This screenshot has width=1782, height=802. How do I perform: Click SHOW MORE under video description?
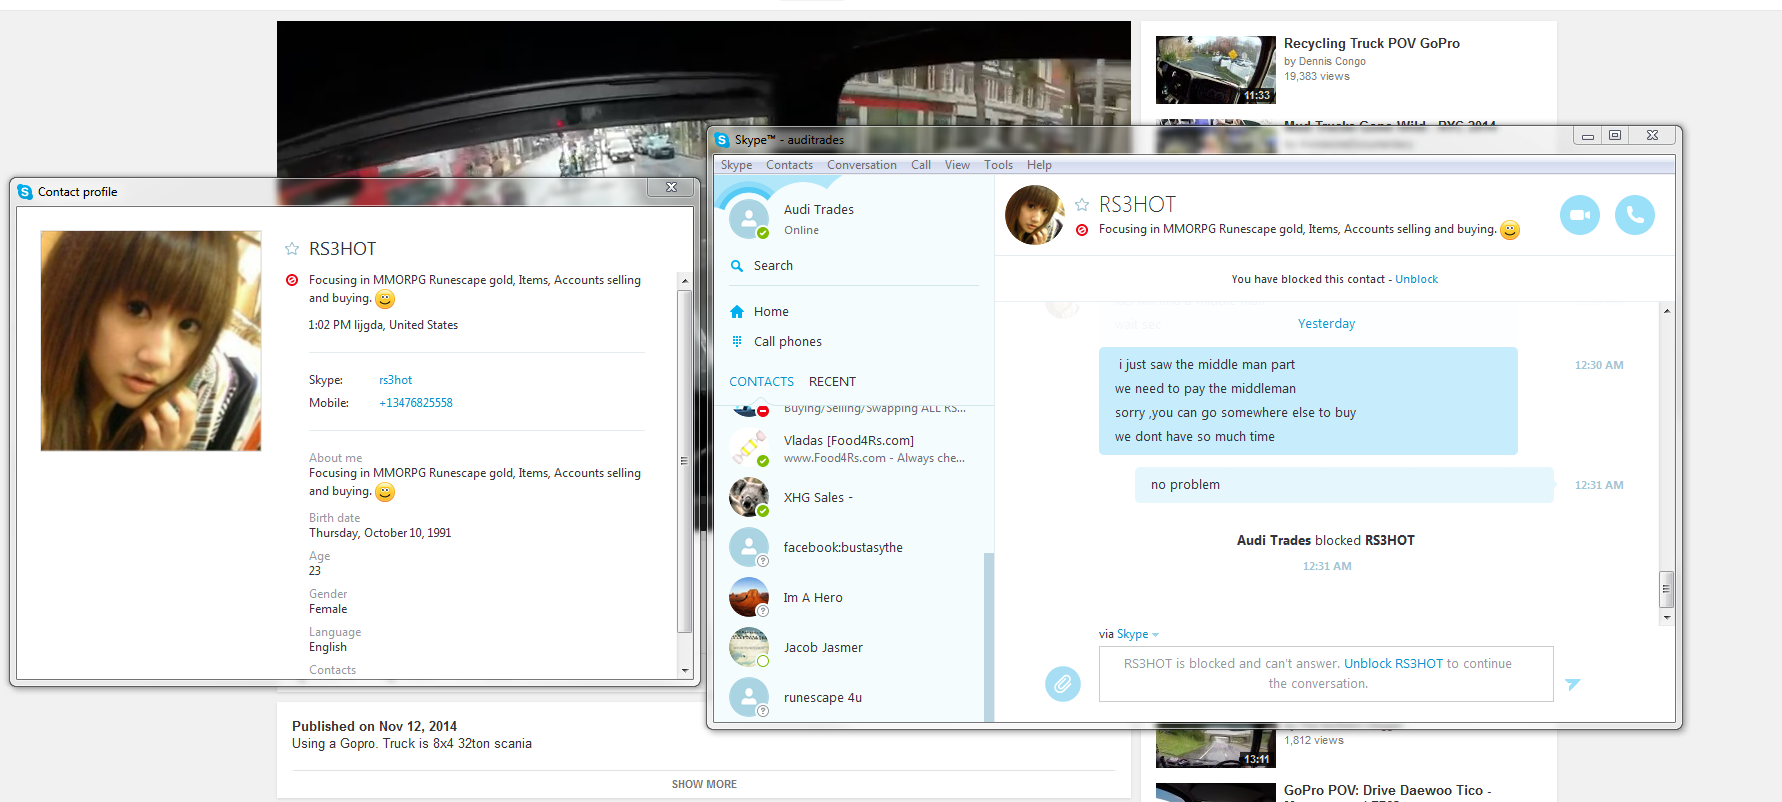tap(704, 784)
